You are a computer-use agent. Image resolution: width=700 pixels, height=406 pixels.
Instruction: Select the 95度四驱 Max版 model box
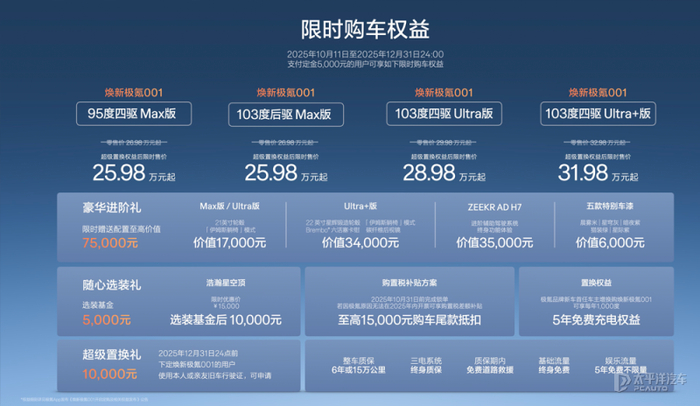click(133, 114)
